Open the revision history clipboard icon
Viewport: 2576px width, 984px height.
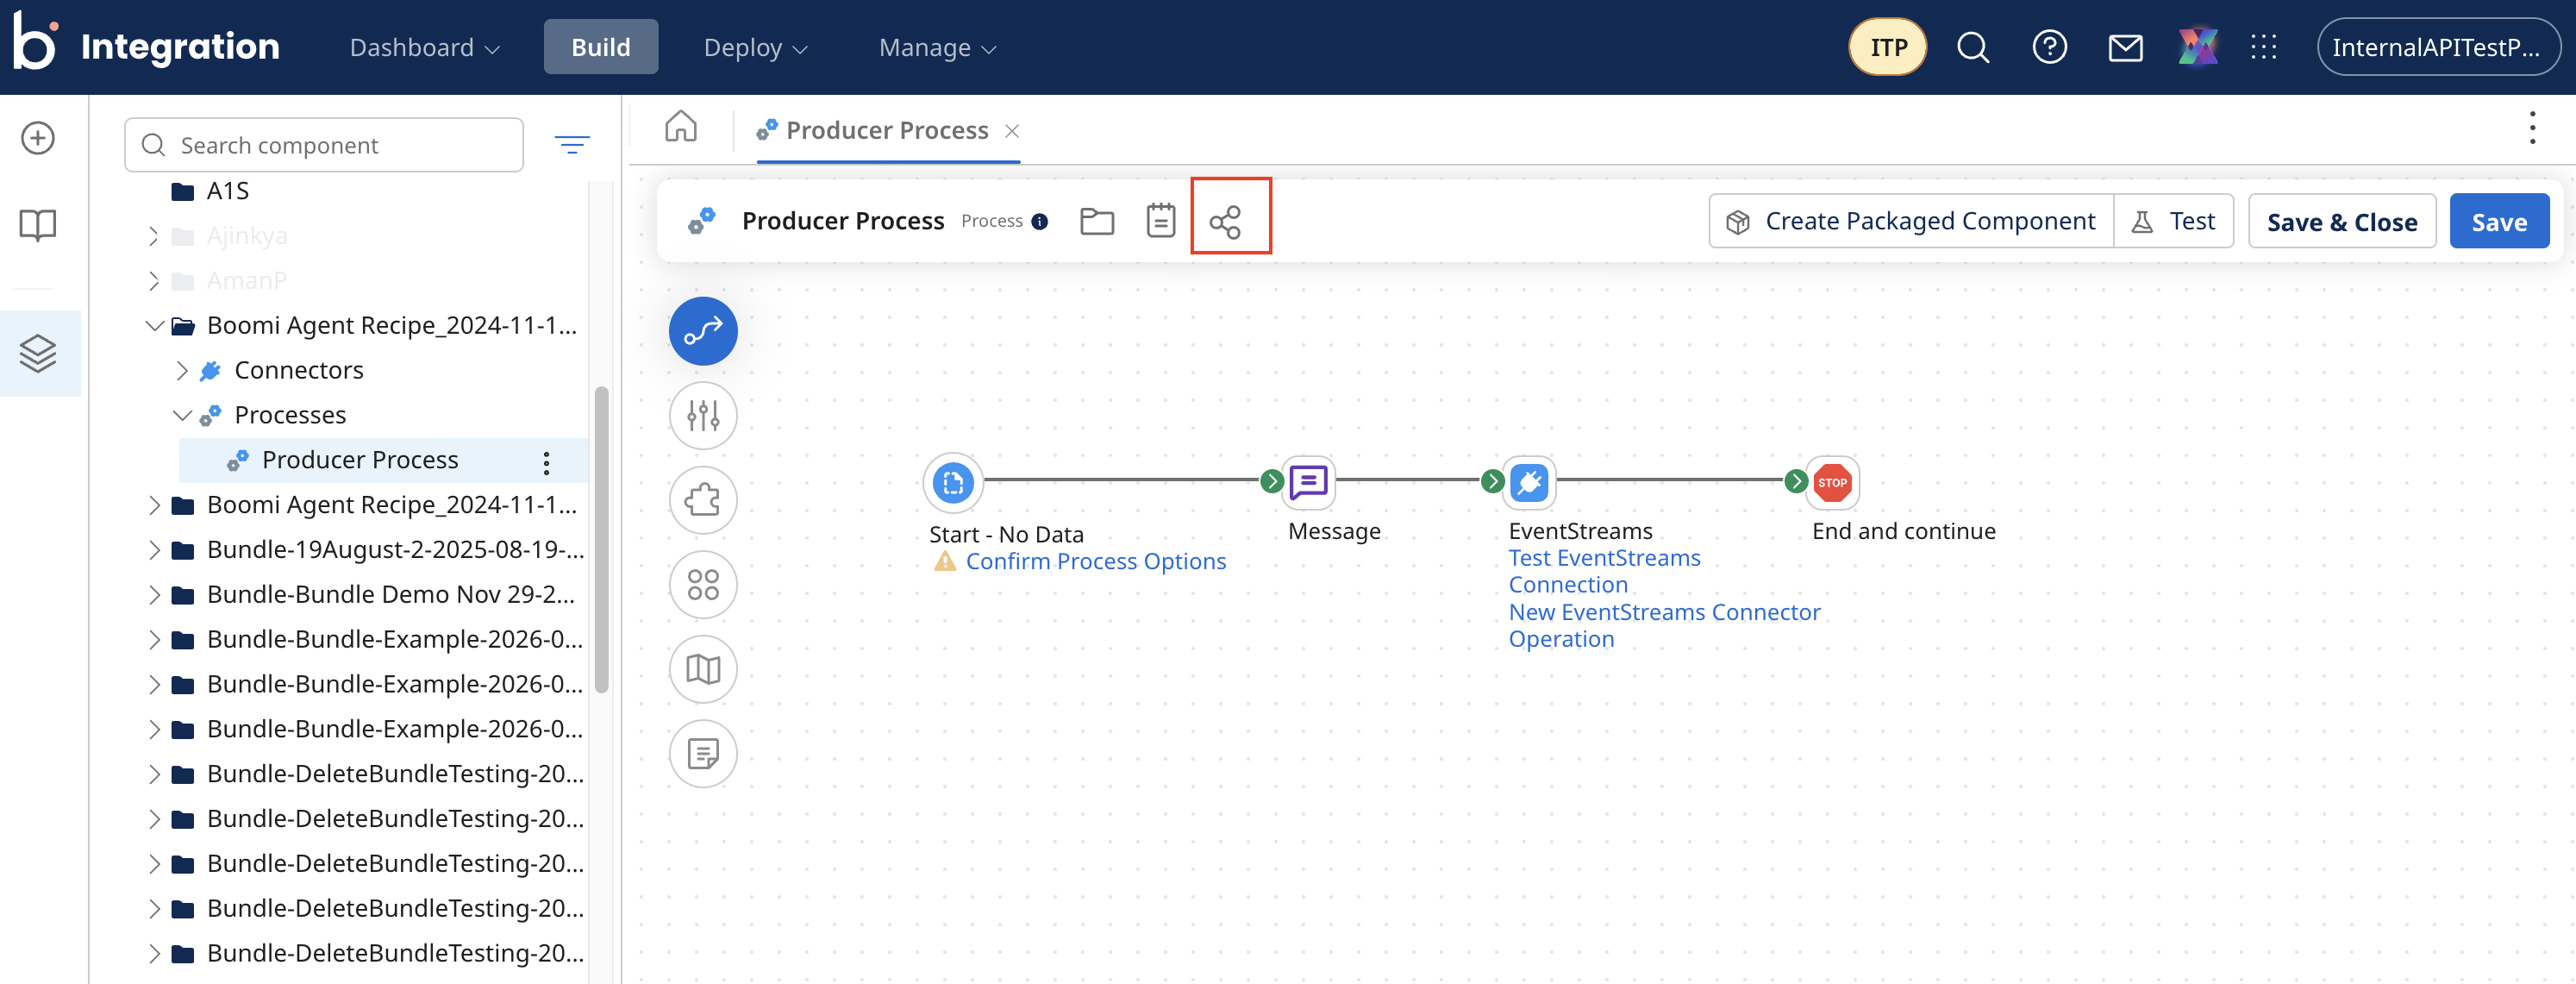pos(1160,221)
